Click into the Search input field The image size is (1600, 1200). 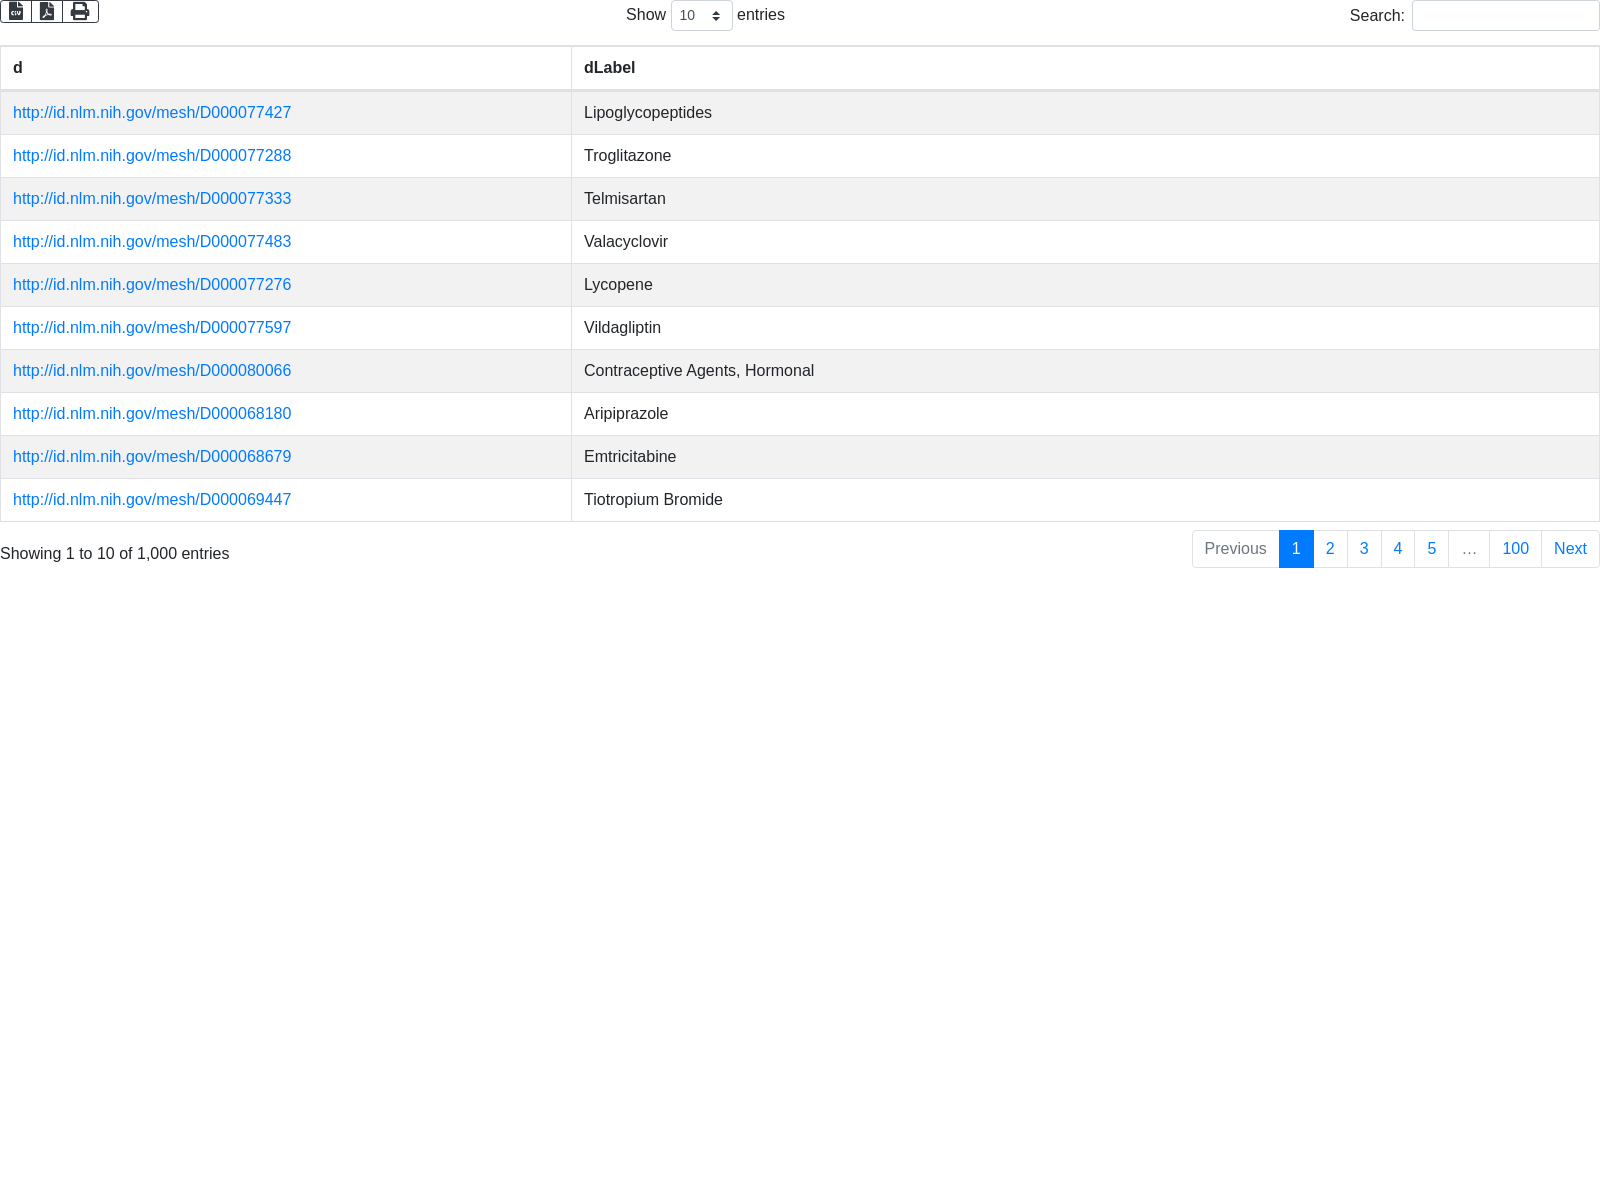1505,15
